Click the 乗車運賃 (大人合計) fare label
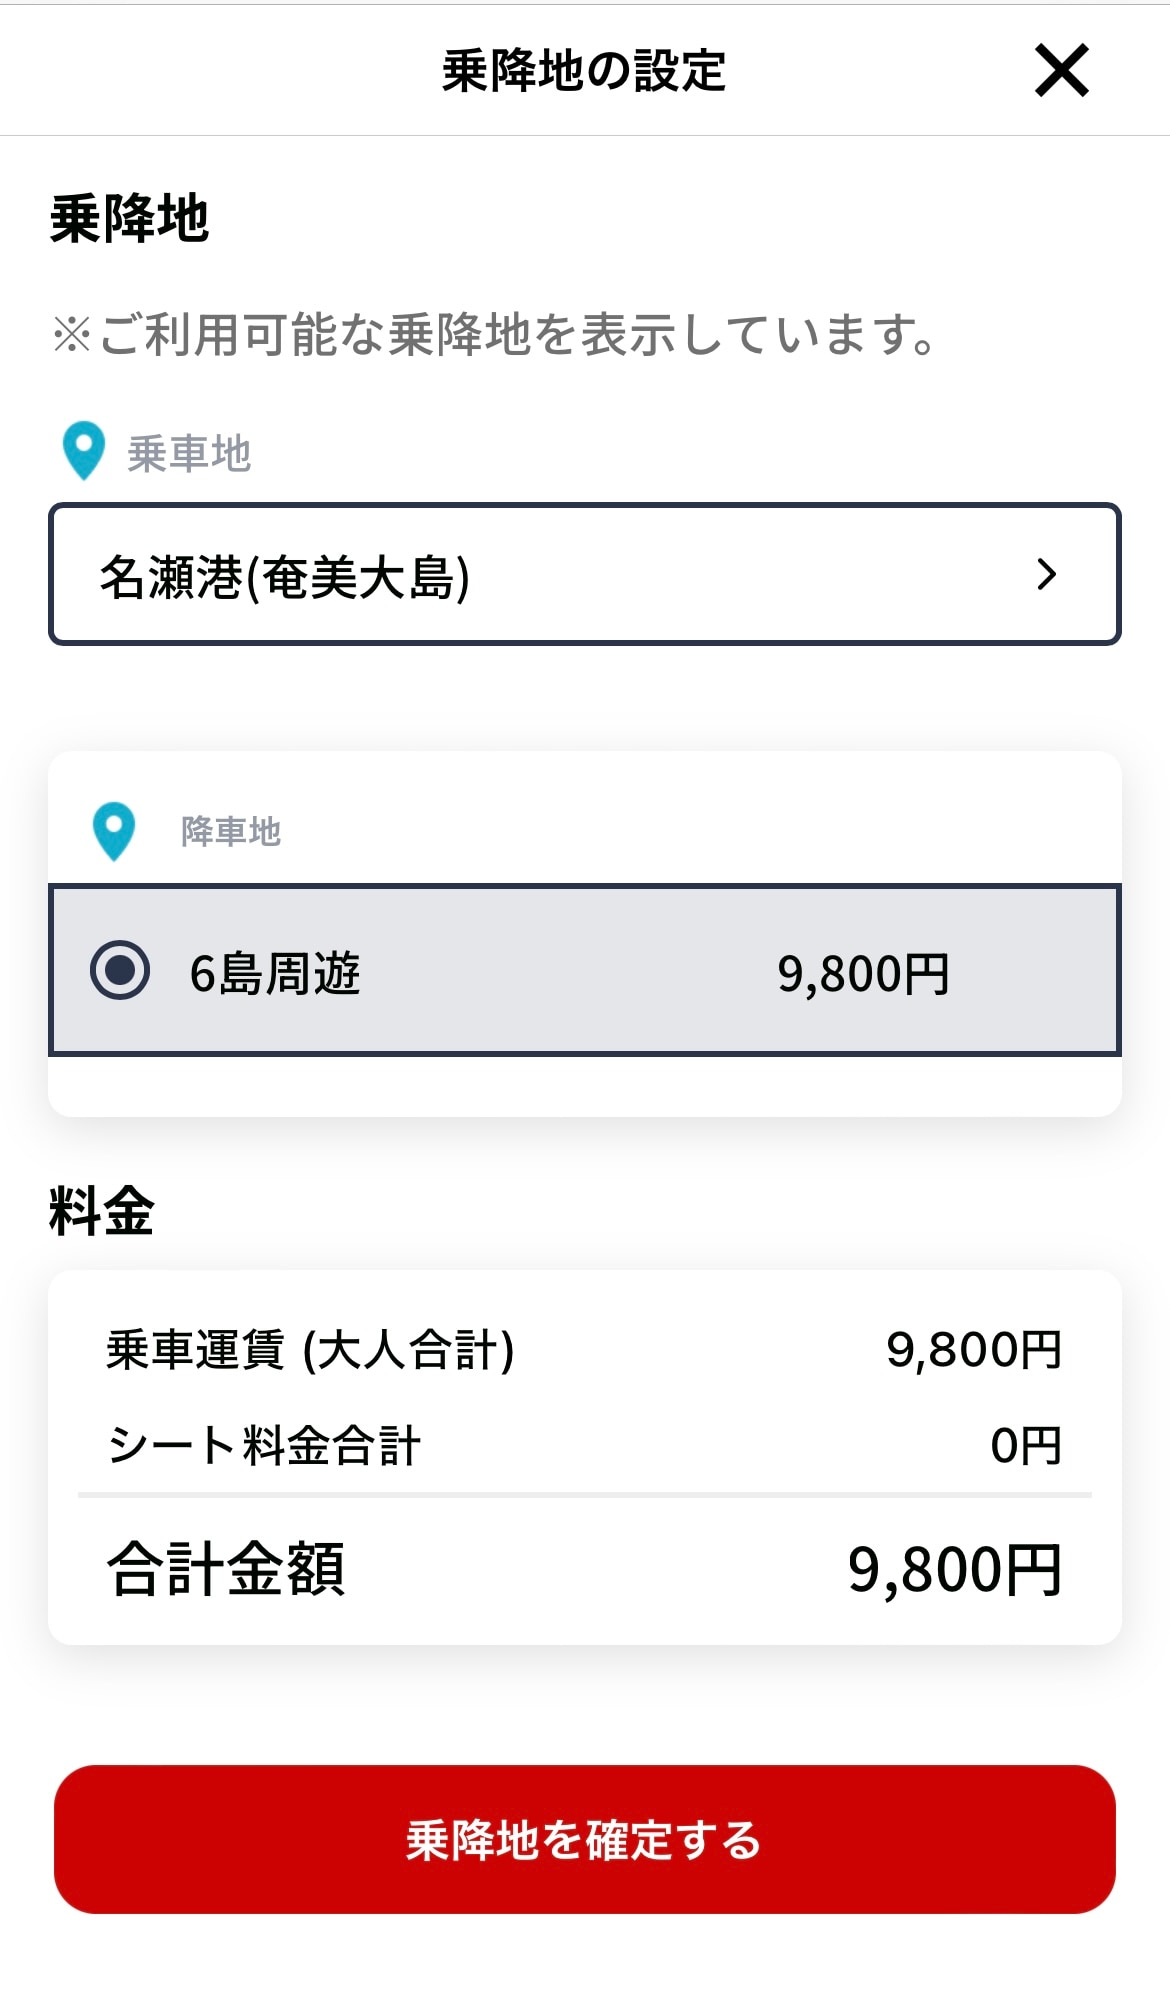 click(x=310, y=1350)
